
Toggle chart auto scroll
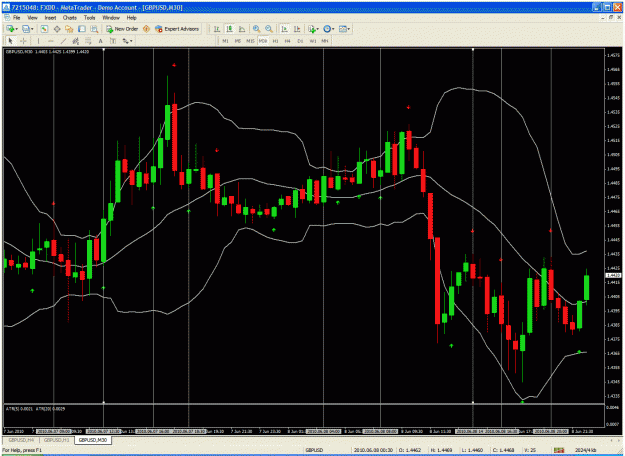click(x=285, y=29)
